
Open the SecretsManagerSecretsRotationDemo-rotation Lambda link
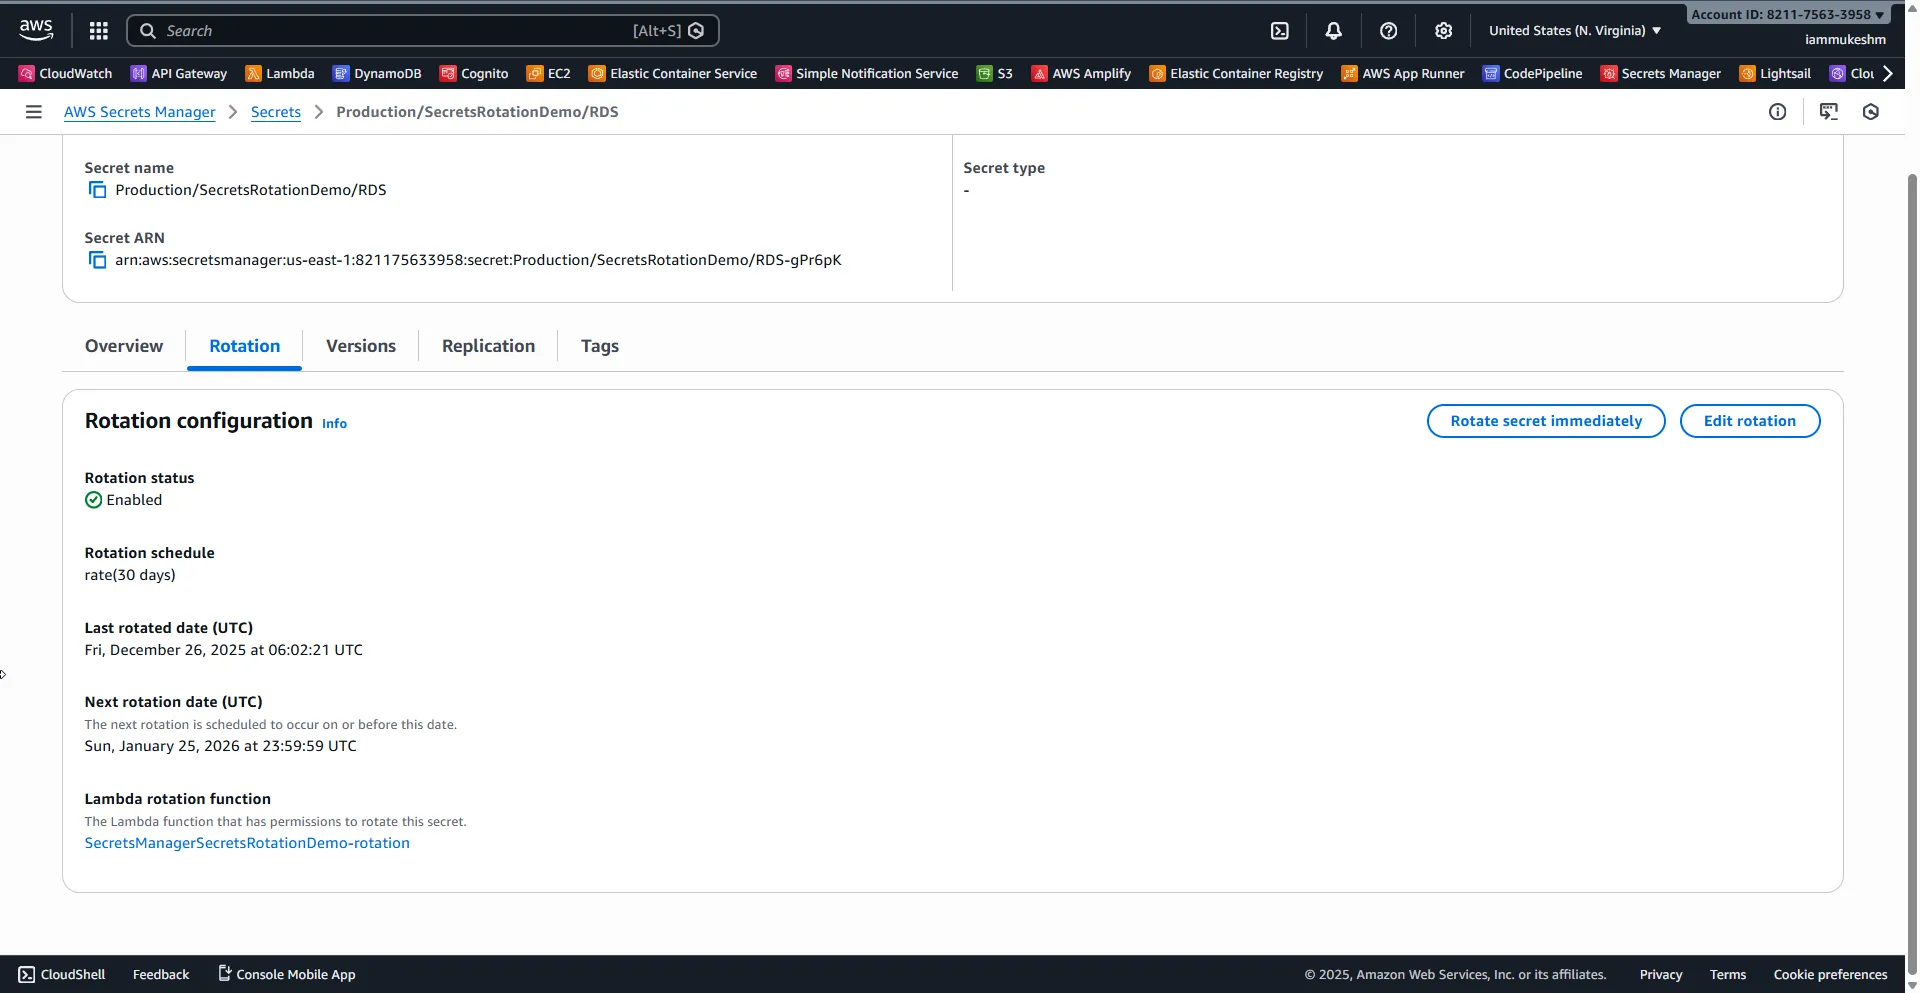coord(247,843)
